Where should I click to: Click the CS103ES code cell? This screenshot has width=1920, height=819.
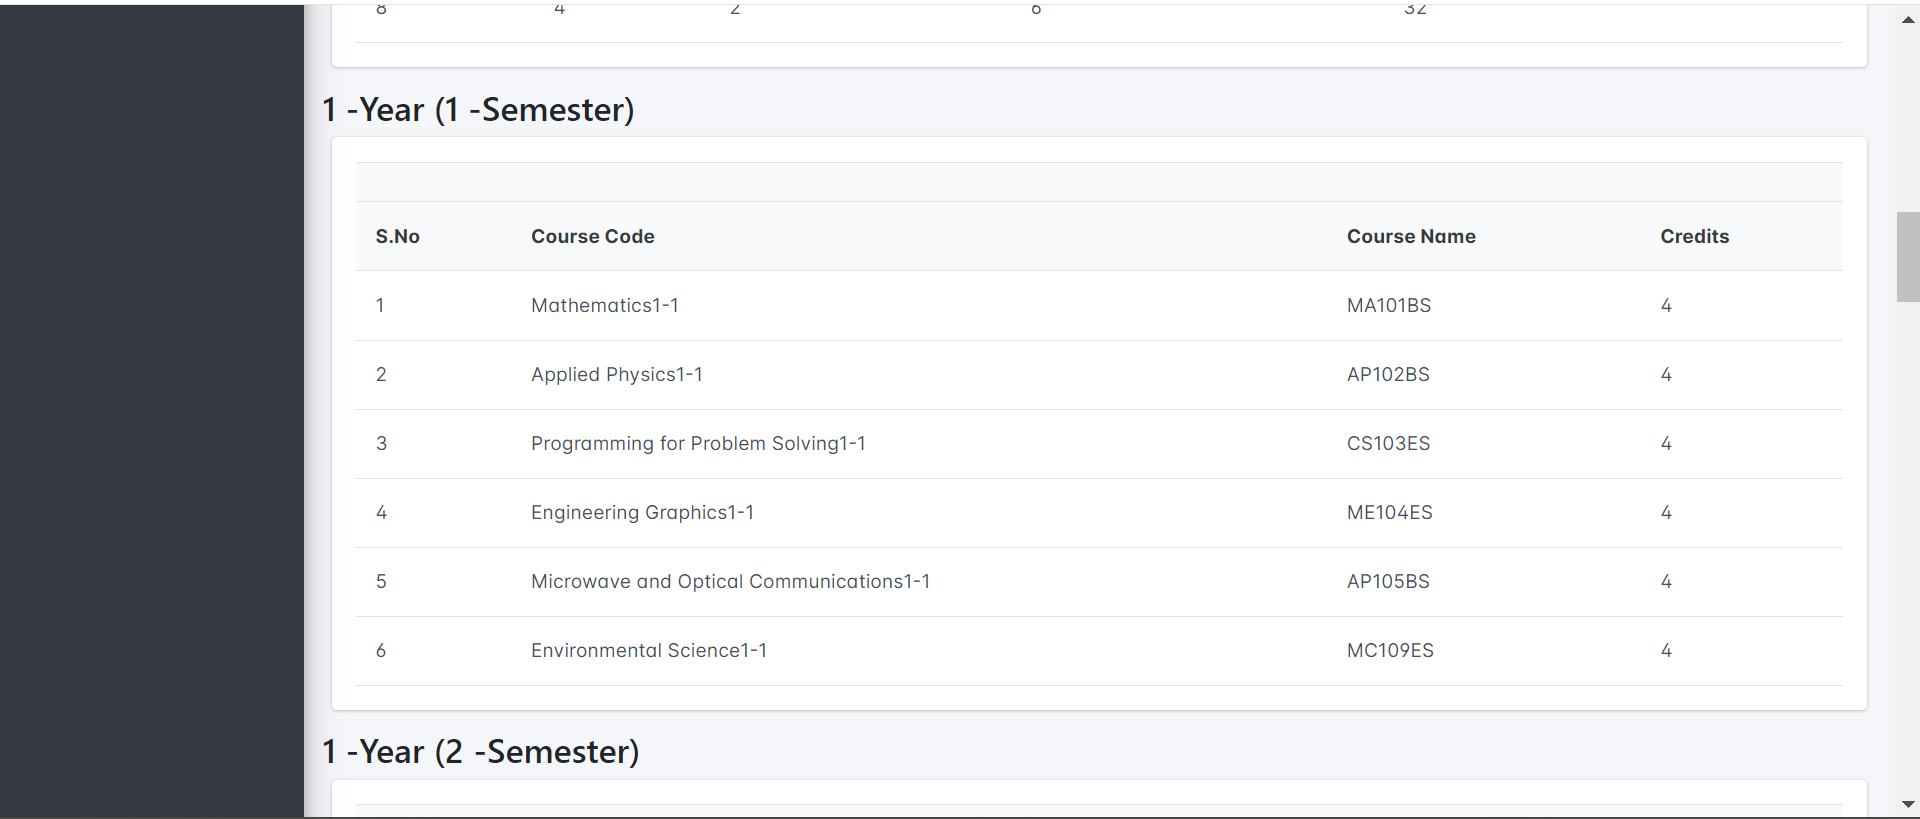(x=1388, y=444)
